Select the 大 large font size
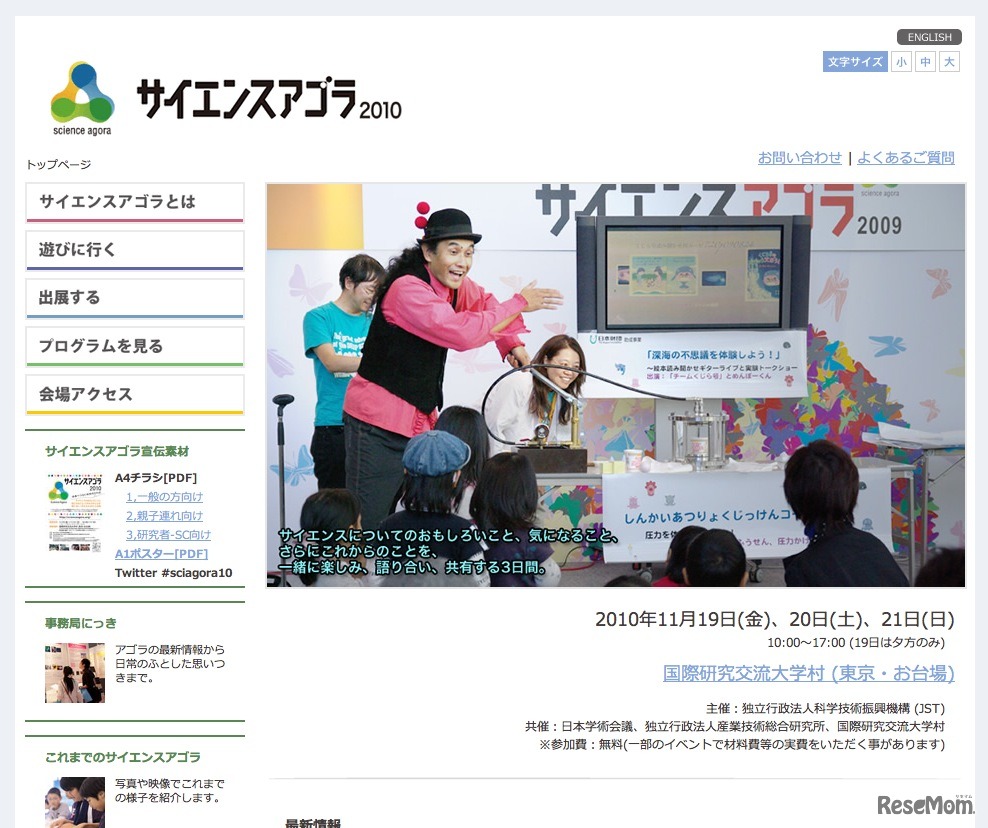The width and height of the screenshot is (988, 828). point(948,61)
